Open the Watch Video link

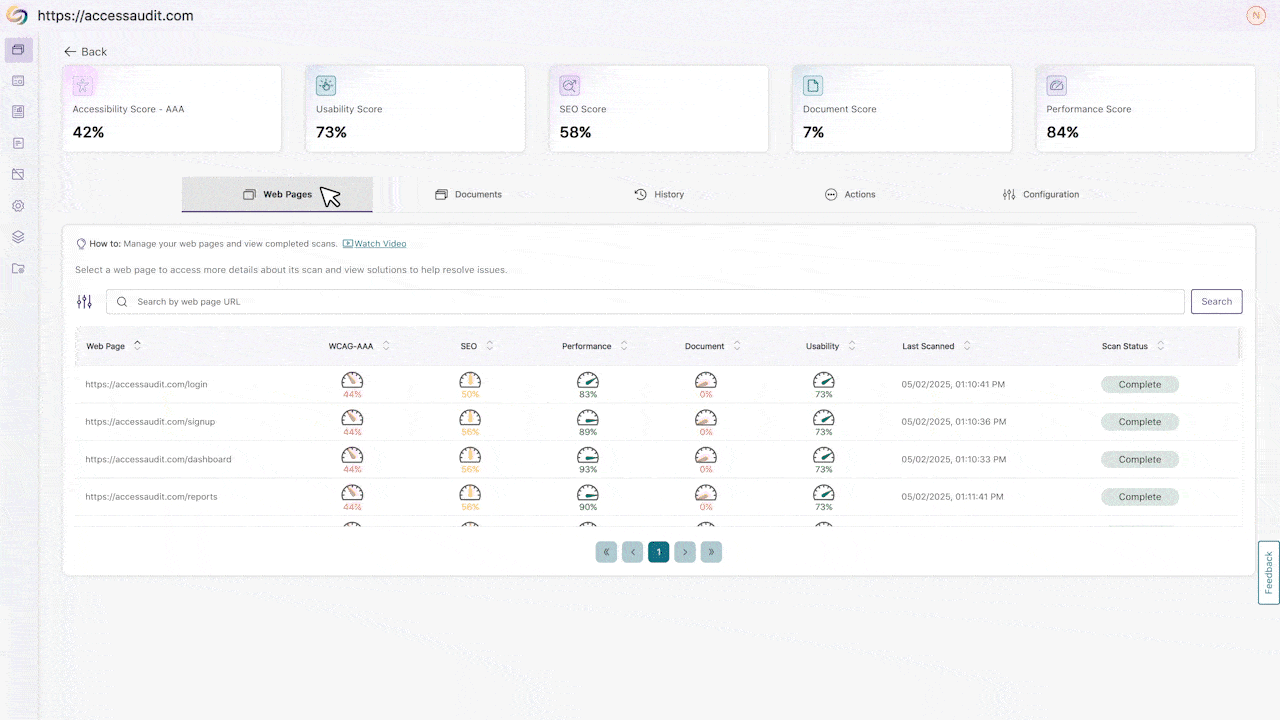coord(379,243)
